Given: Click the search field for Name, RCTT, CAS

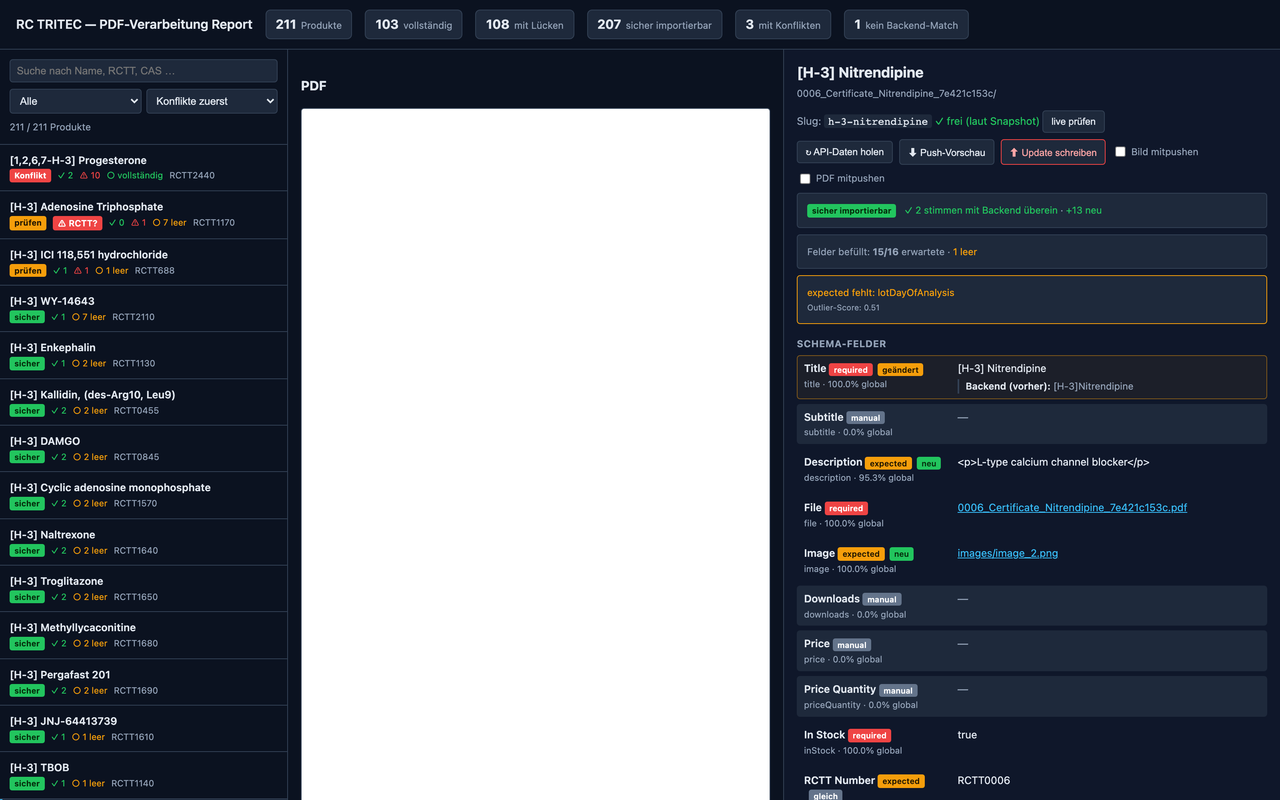Looking at the screenshot, I should (143, 71).
